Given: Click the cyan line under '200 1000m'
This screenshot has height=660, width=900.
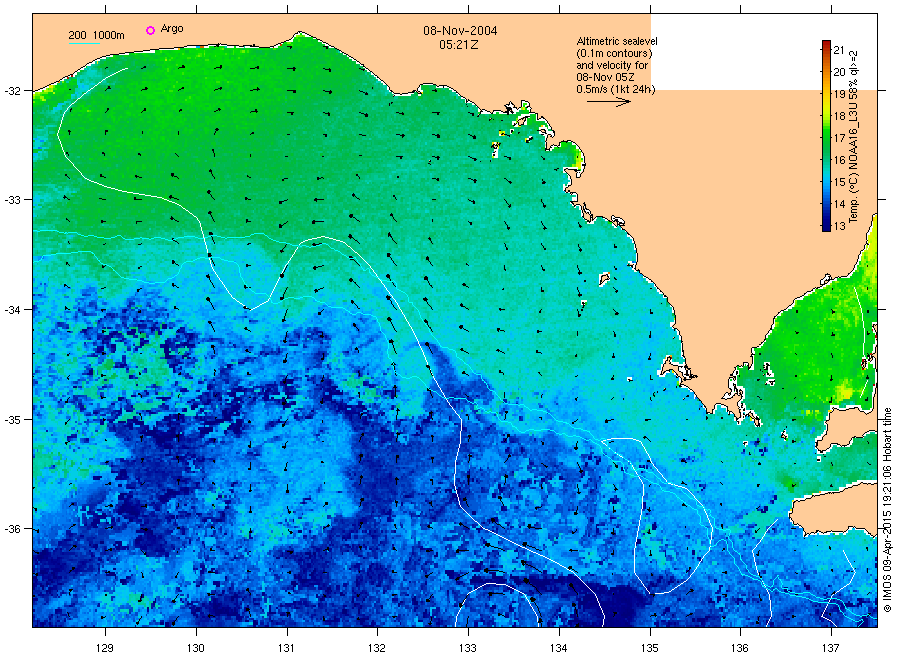Looking at the screenshot, I should coord(84,44).
